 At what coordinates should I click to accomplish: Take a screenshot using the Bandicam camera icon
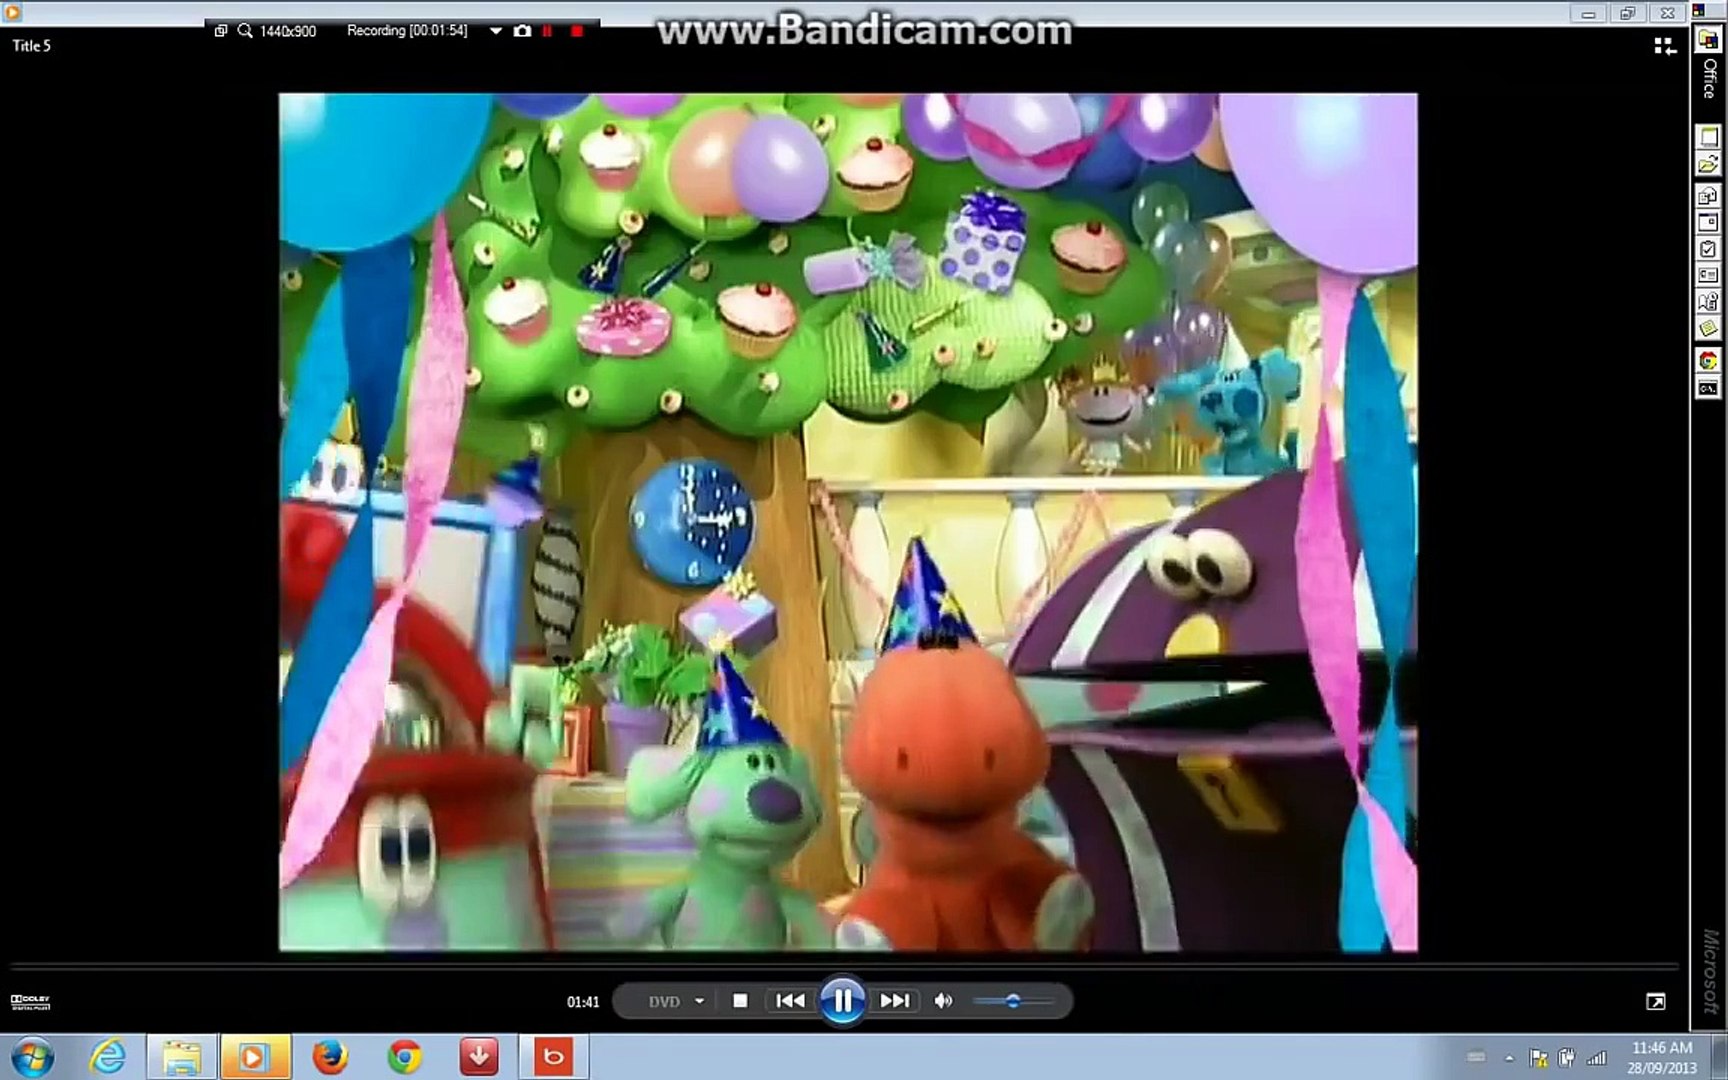[x=523, y=31]
